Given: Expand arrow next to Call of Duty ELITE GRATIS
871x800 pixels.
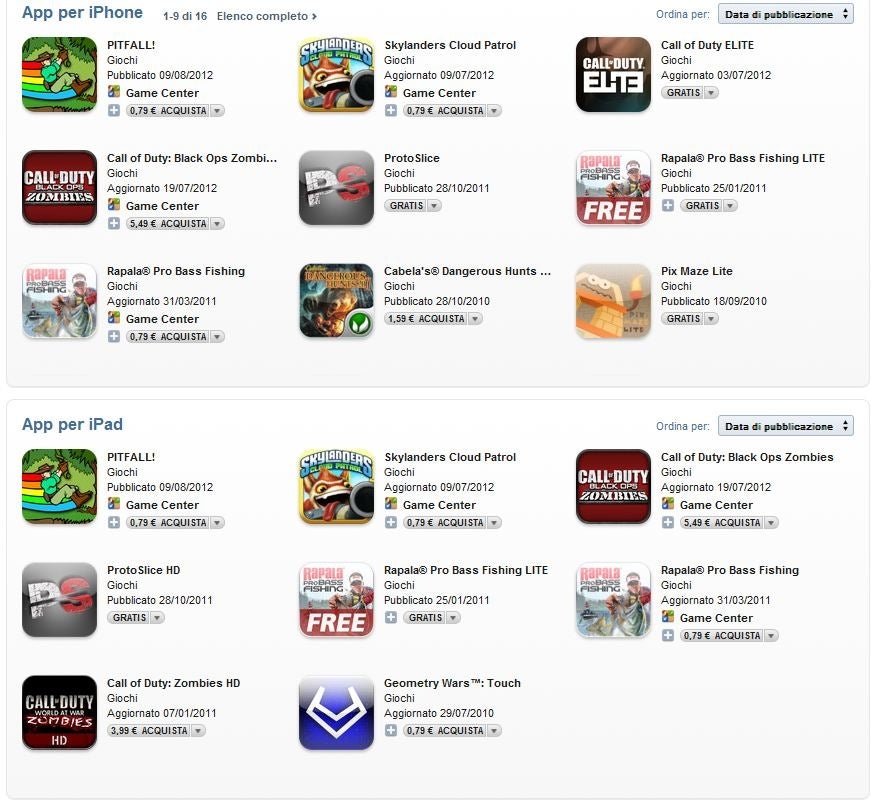Looking at the screenshot, I should click(711, 93).
